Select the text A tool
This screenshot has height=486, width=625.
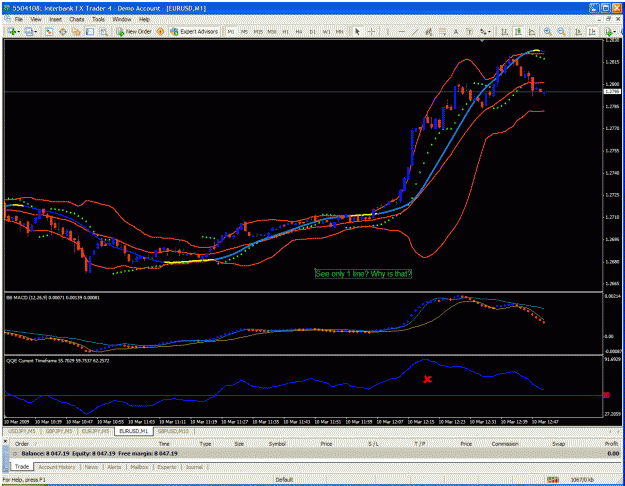pos(456,32)
